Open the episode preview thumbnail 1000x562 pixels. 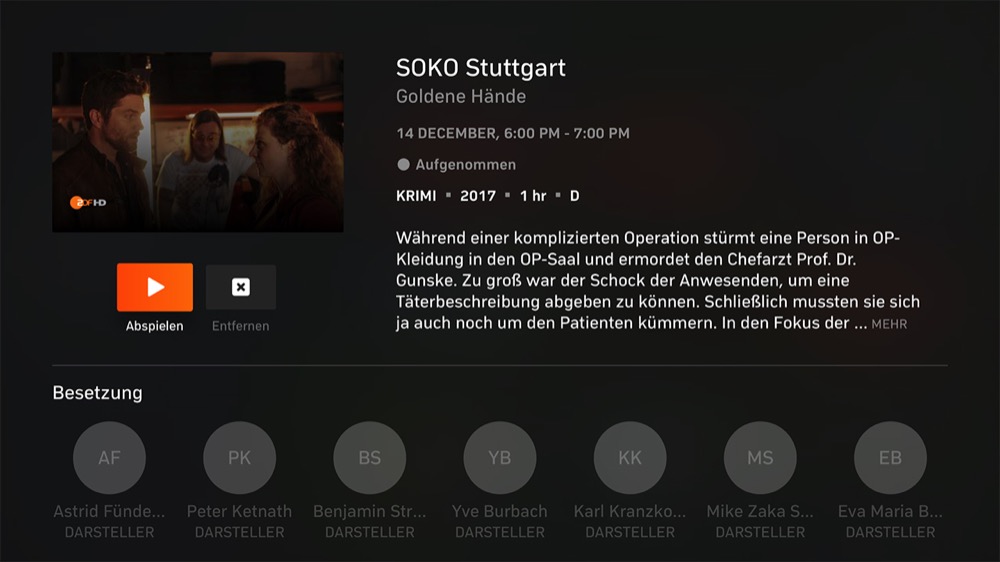pos(198,142)
